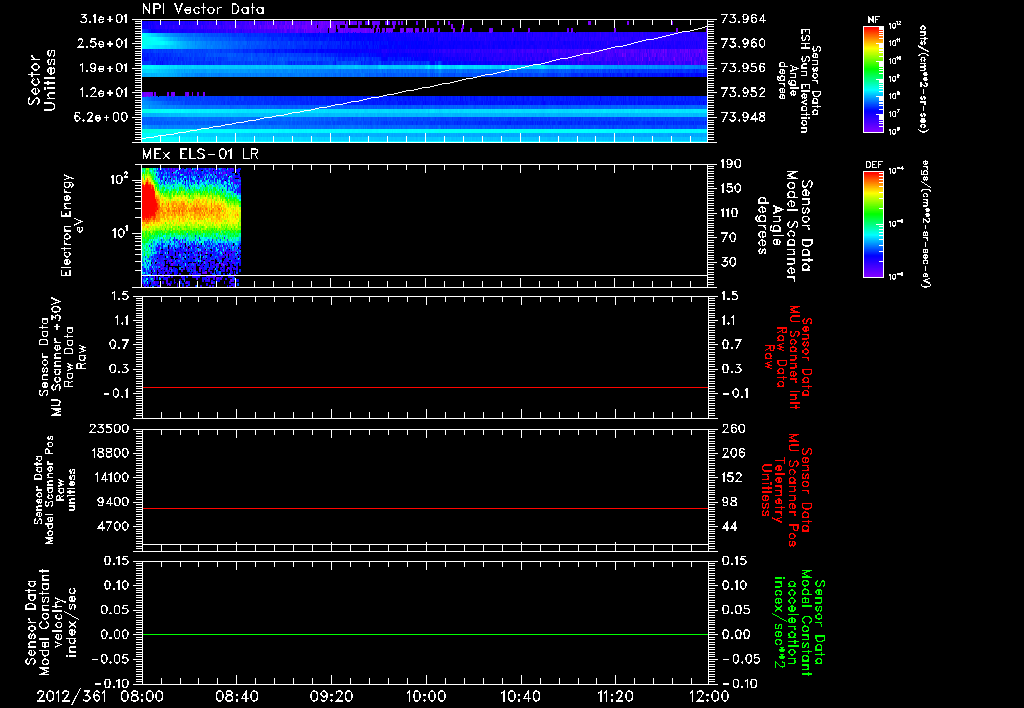
Task: Select the "NPI Vector Data" panel title
Action: click(203, 9)
